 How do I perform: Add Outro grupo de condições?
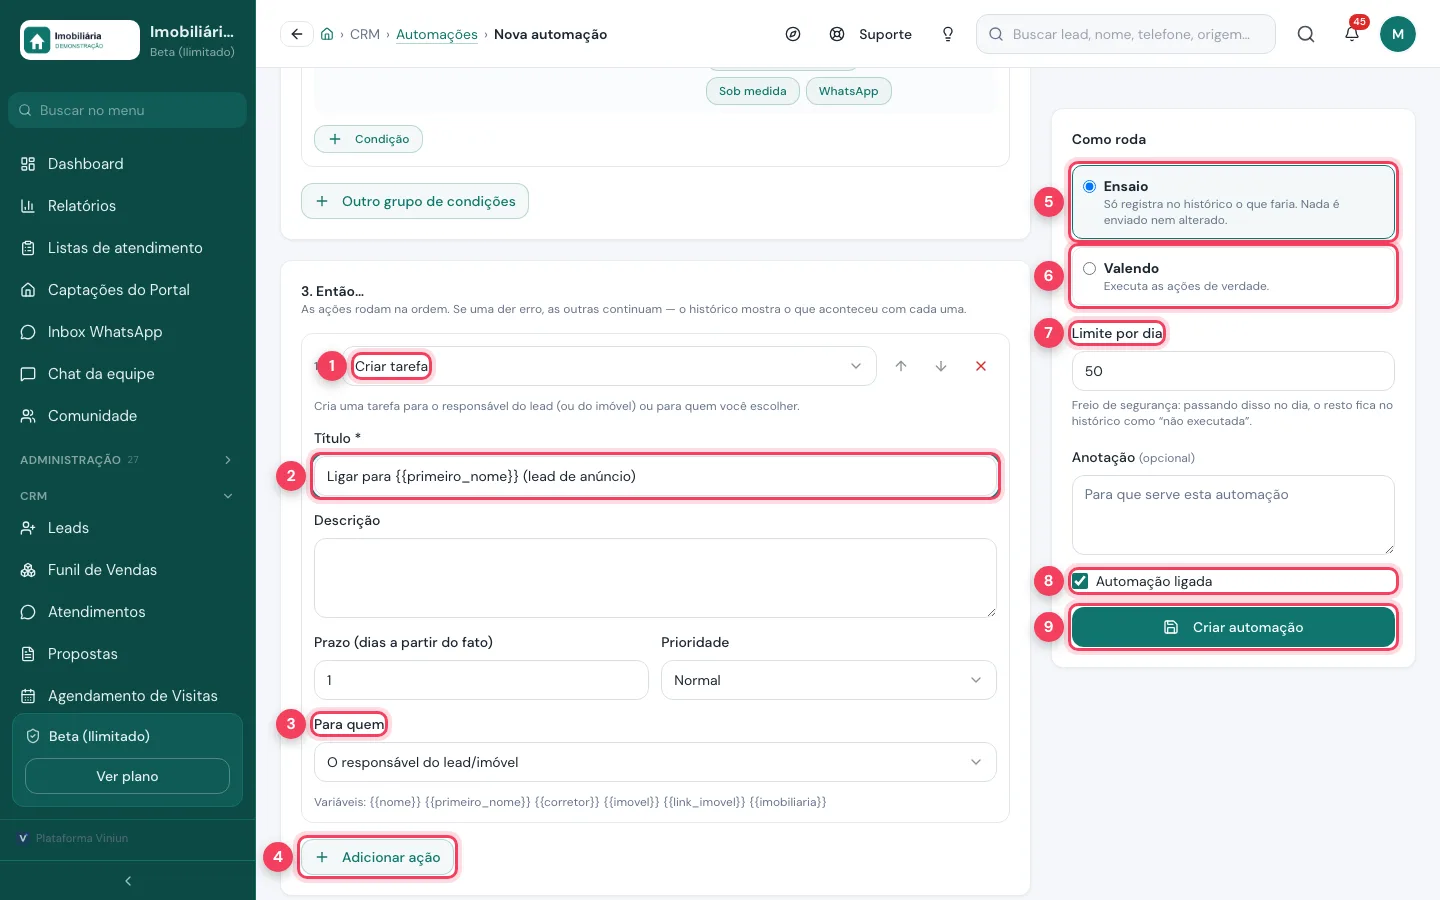tap(415, 201)
